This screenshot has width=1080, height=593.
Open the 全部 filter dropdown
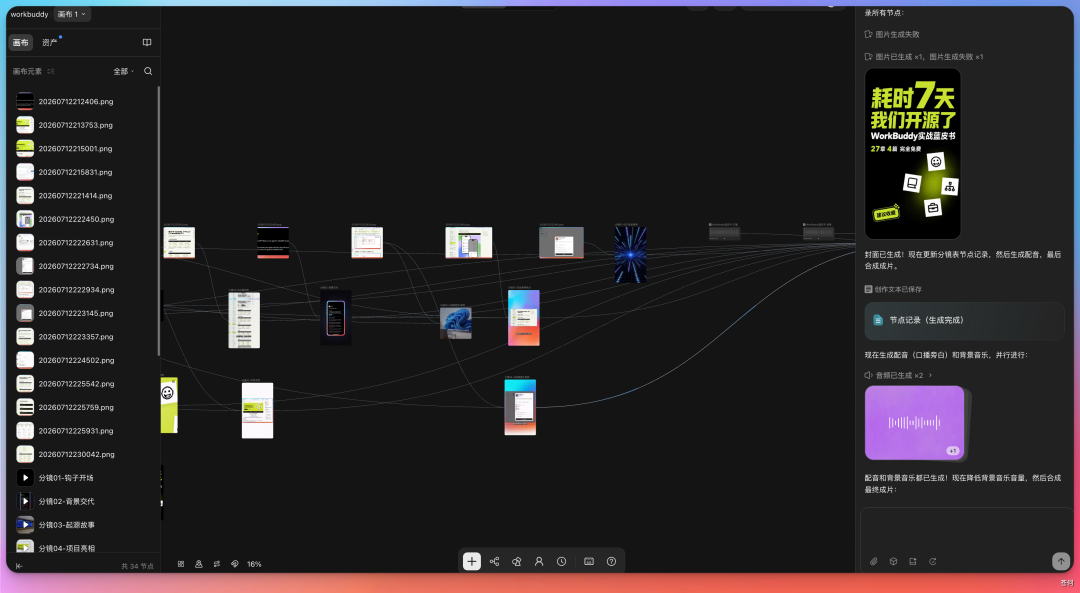124,71
